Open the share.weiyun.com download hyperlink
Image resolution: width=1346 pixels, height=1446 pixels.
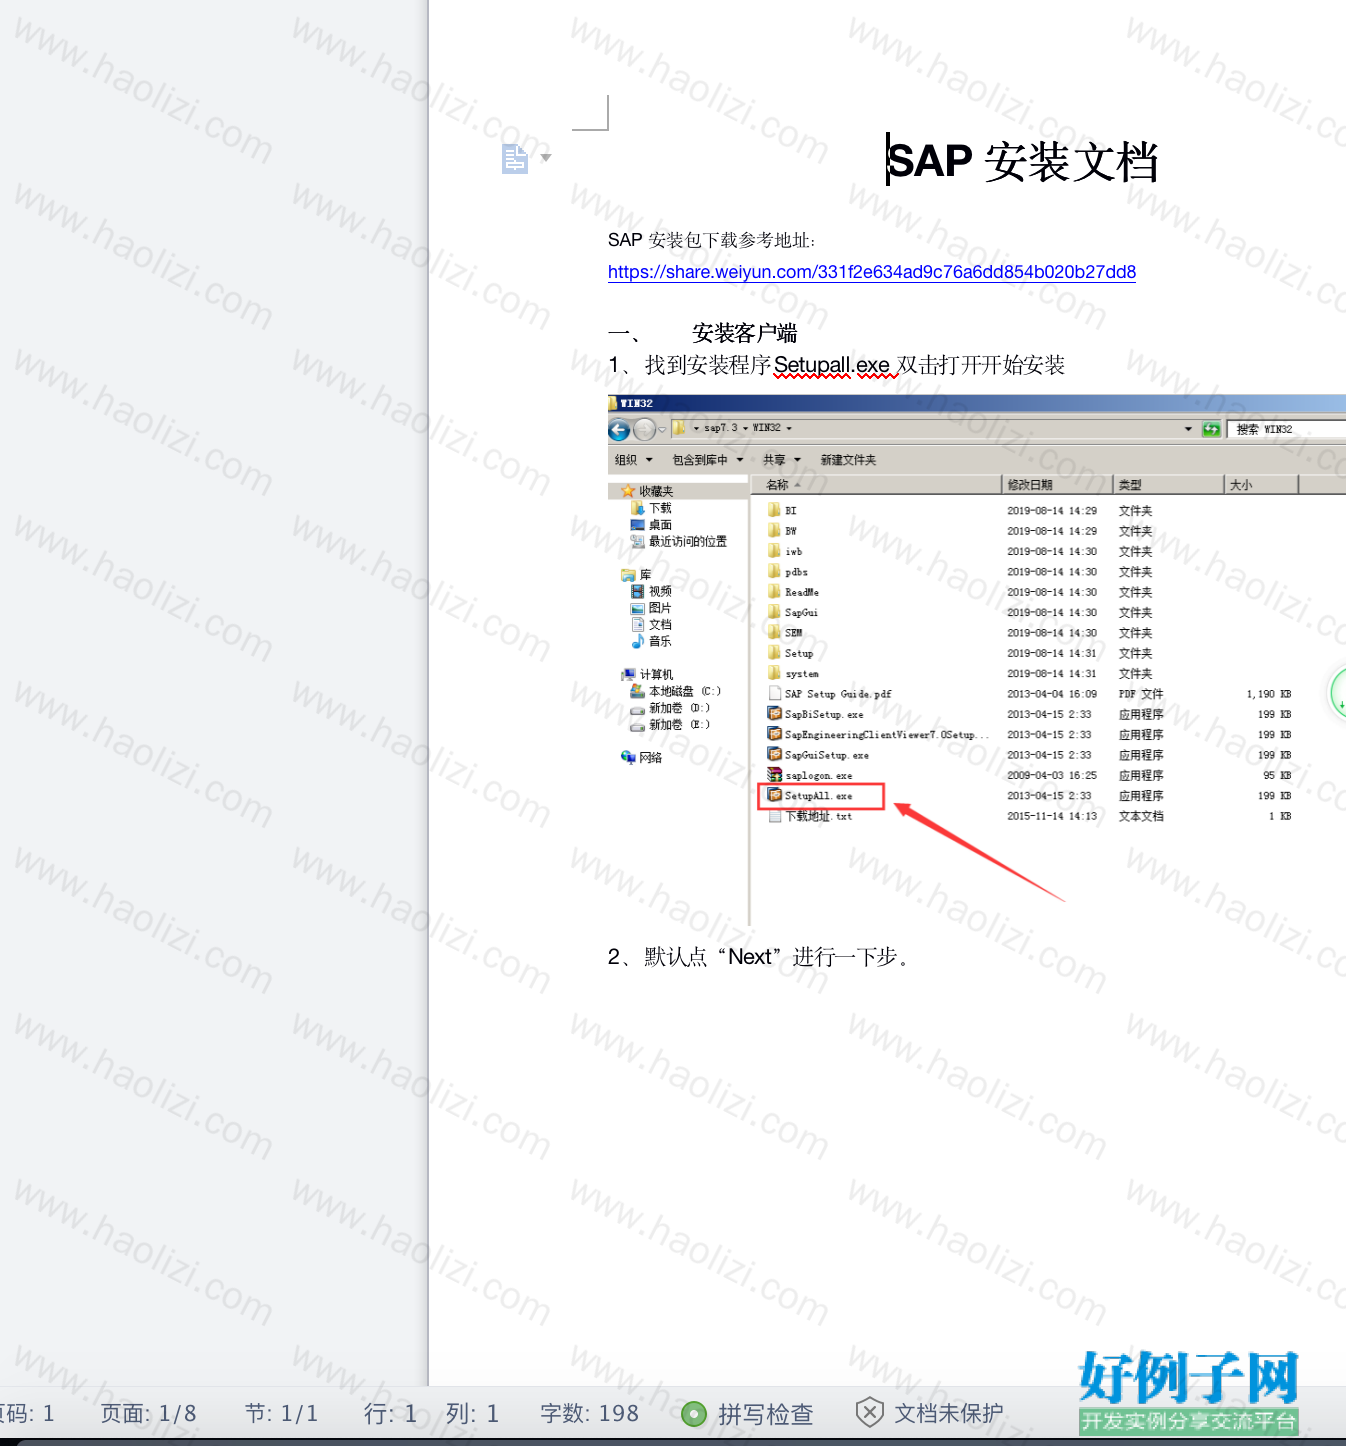(872, 272)
